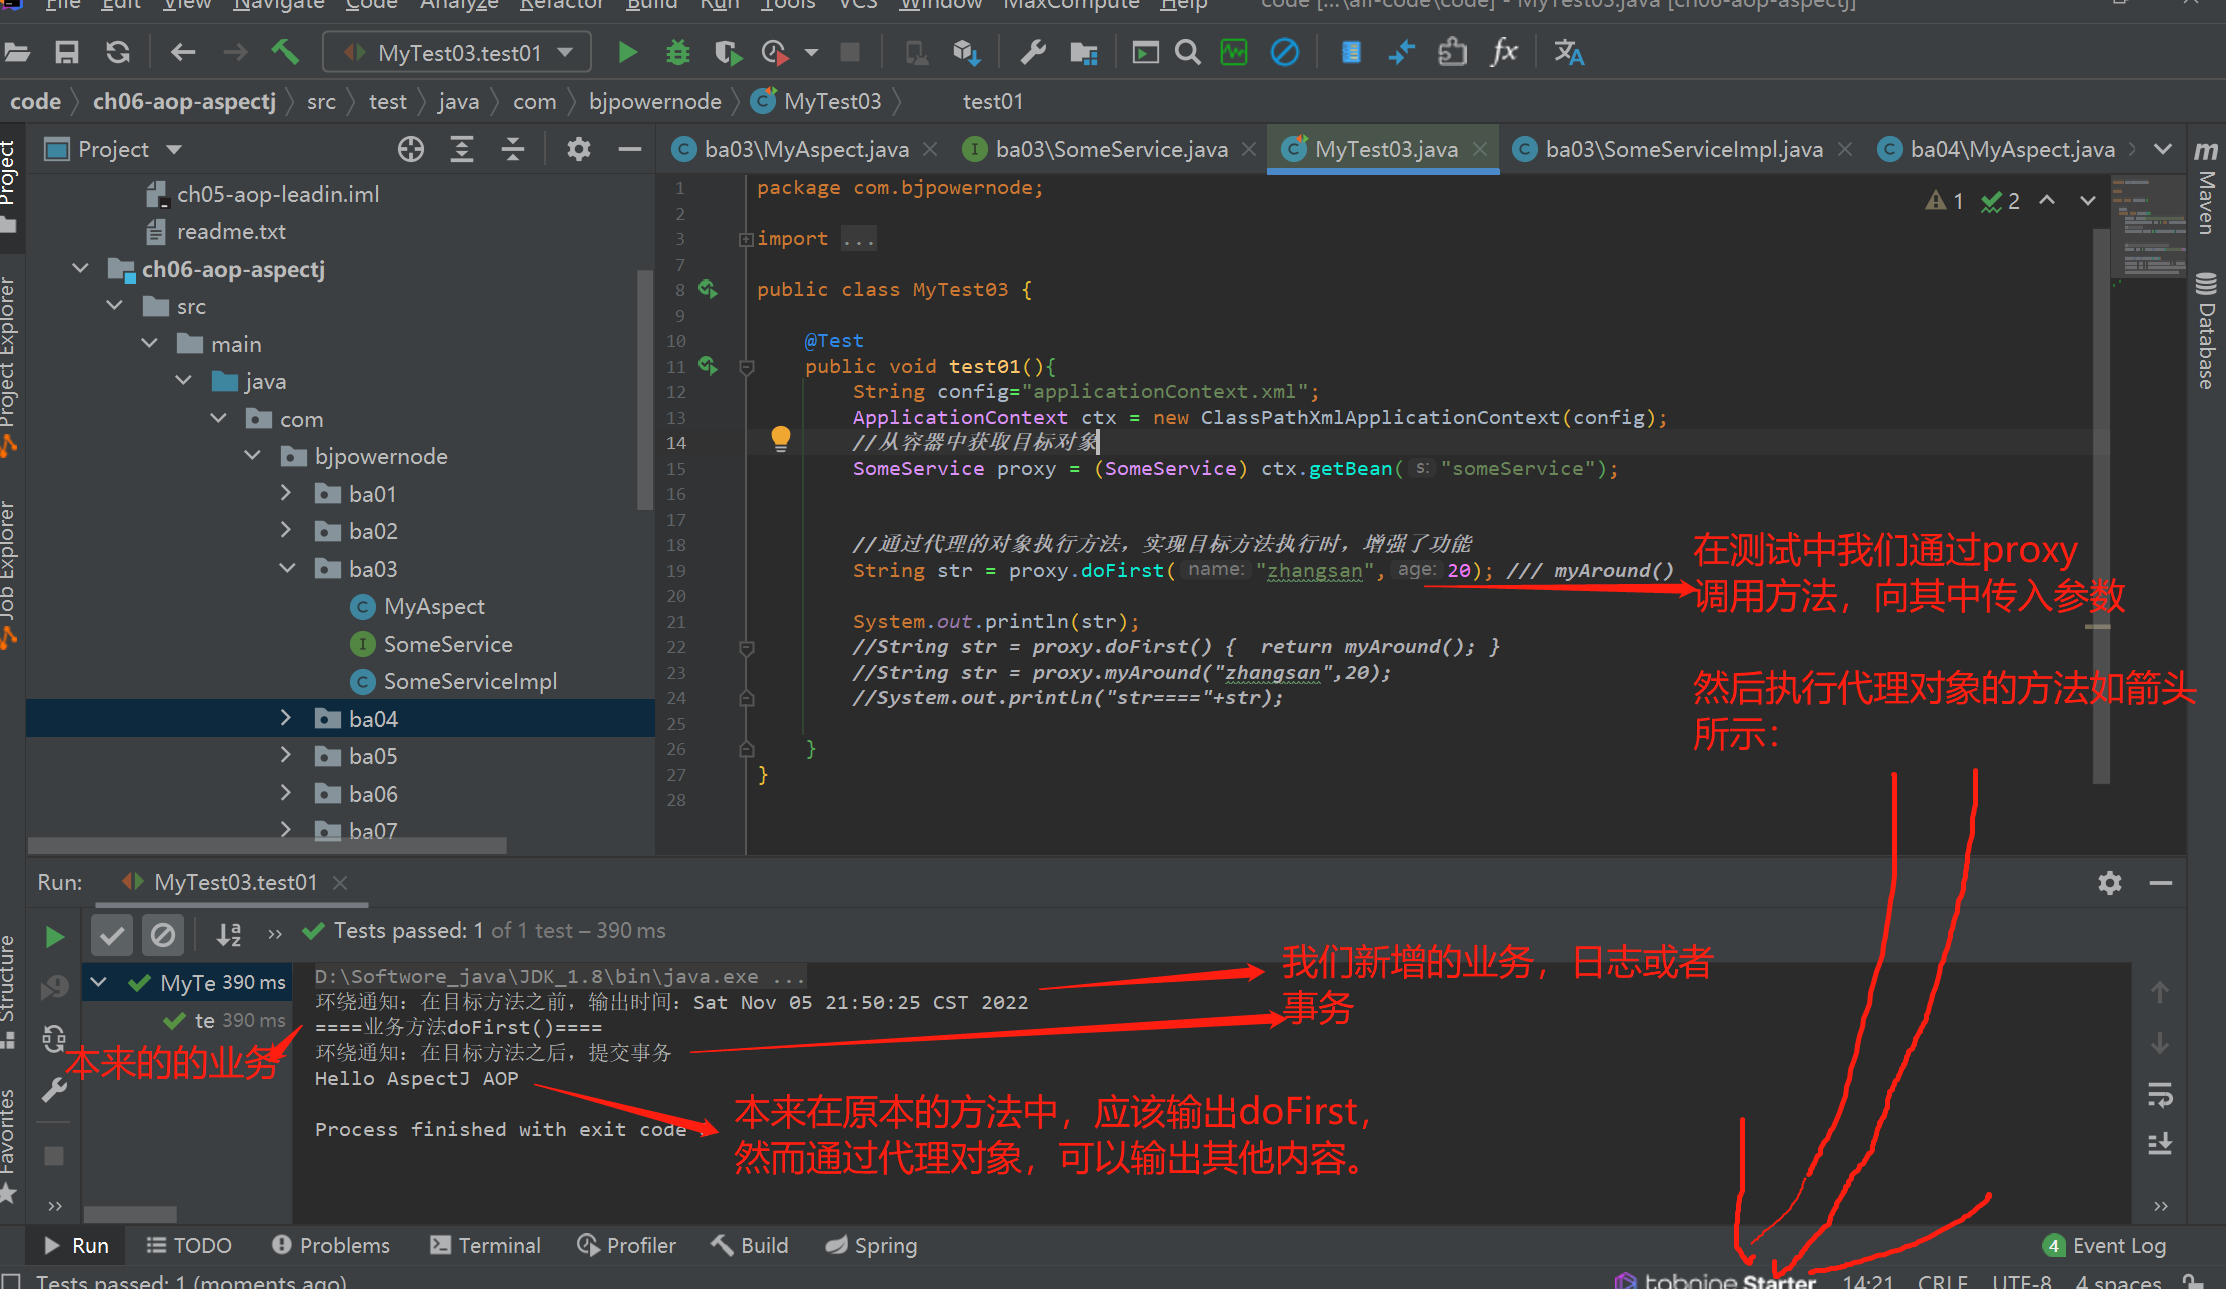Click the Debug bug icon
This screenshot has width=2226, height=1289.
point(678,52)
